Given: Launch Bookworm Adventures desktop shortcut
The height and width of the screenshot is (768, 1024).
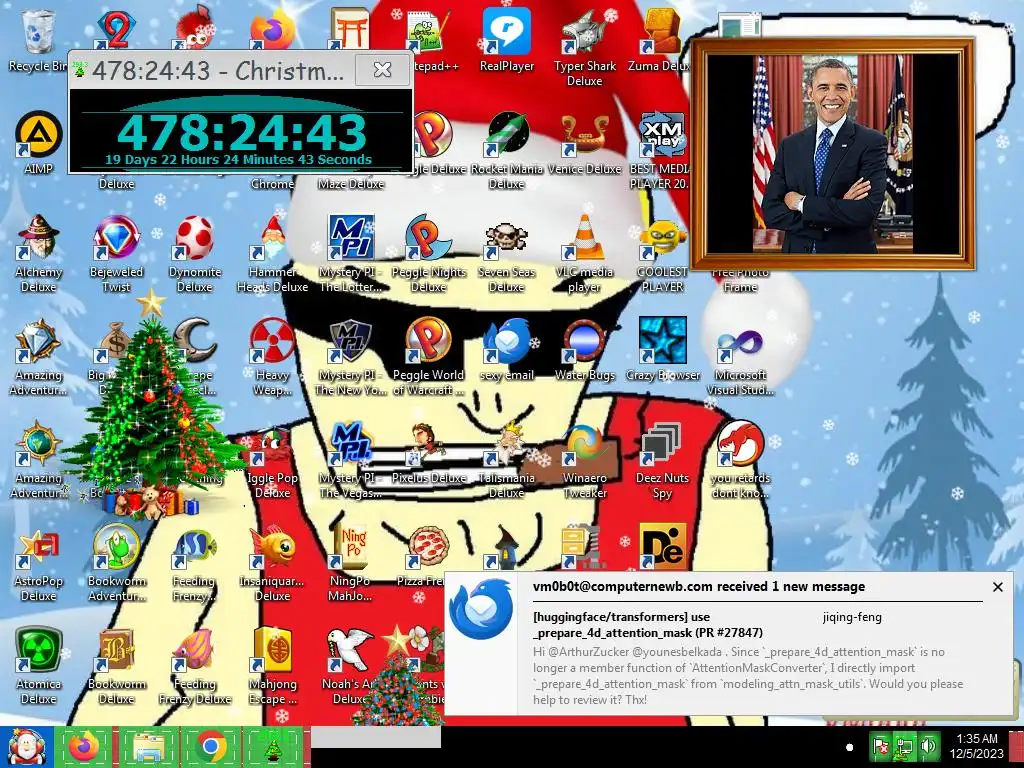Looking at the screenshot, I should point(116,563).
